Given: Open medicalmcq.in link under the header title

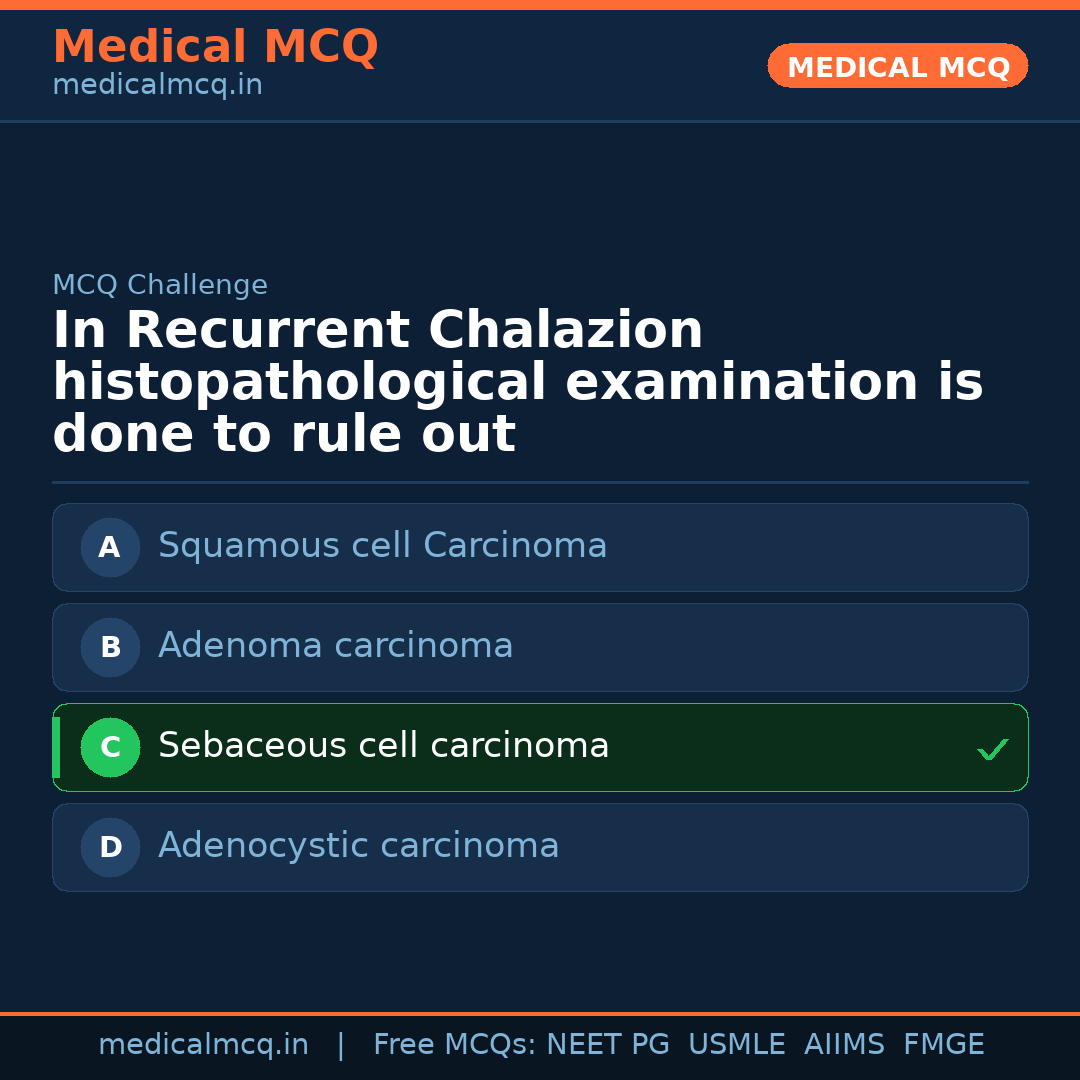Looking at the screenshot, I should coord(157,86).
